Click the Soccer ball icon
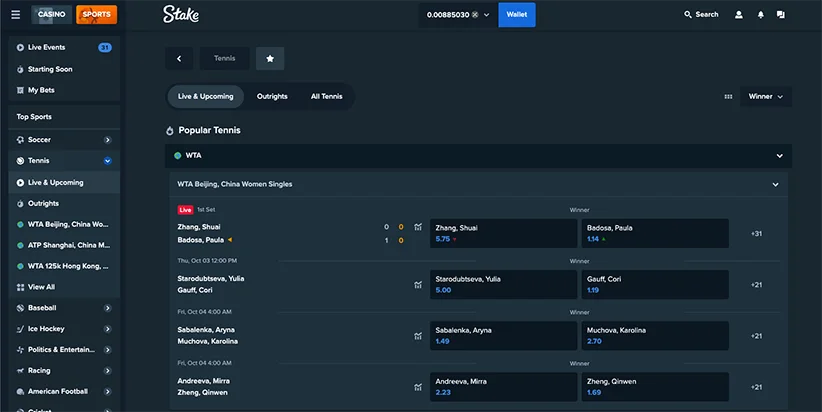Viewport: 822px width, 412px height. [20, 140]
